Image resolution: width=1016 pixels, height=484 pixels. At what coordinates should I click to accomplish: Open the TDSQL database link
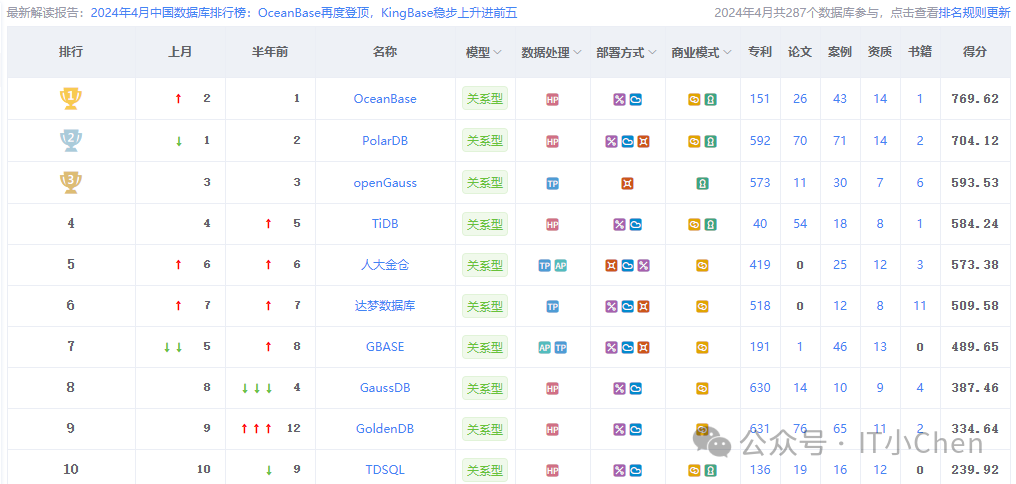385,470
